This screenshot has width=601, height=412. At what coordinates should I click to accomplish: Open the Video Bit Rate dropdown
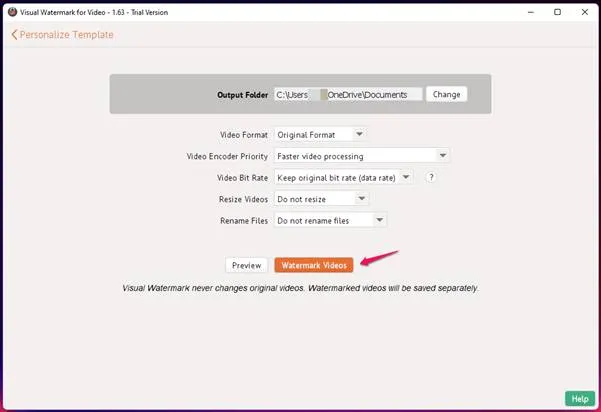tap(343, 177)
